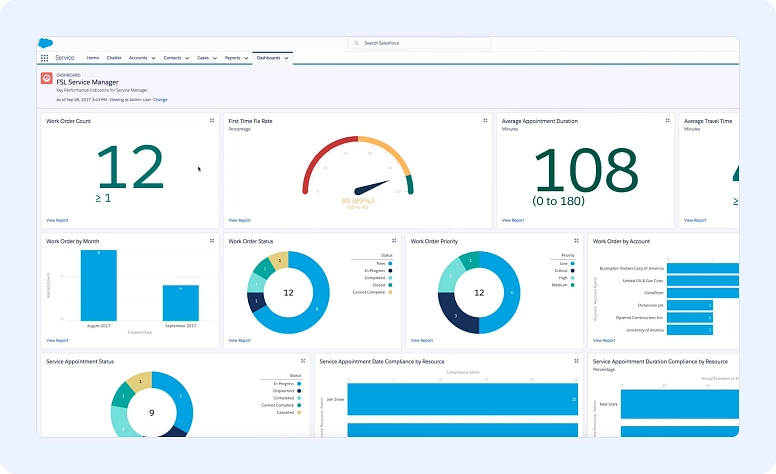Expand the Average Appointment Duration widget
The image size is (776, 474).
click(667, 121)
